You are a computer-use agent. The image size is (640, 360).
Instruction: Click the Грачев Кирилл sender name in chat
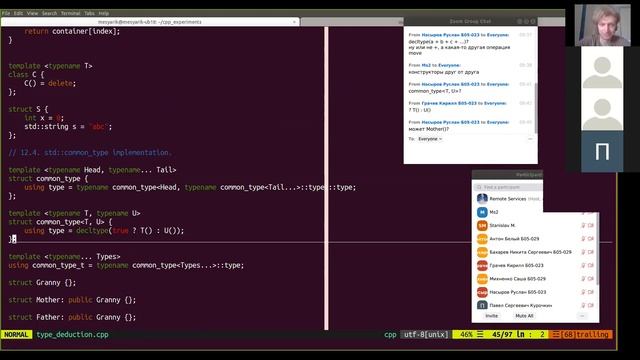[x=450, y=103]
